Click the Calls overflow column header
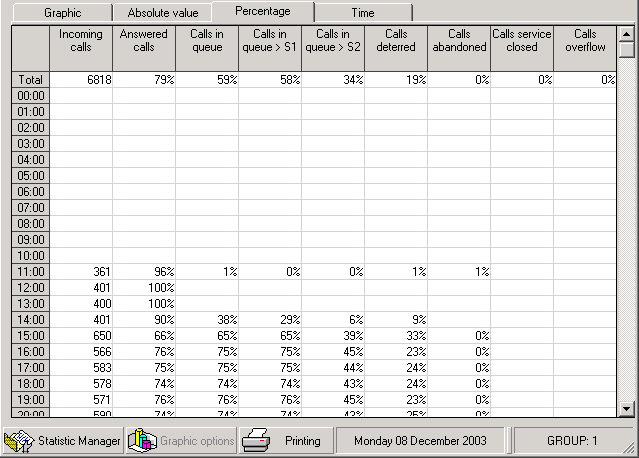 click(585, 48)
